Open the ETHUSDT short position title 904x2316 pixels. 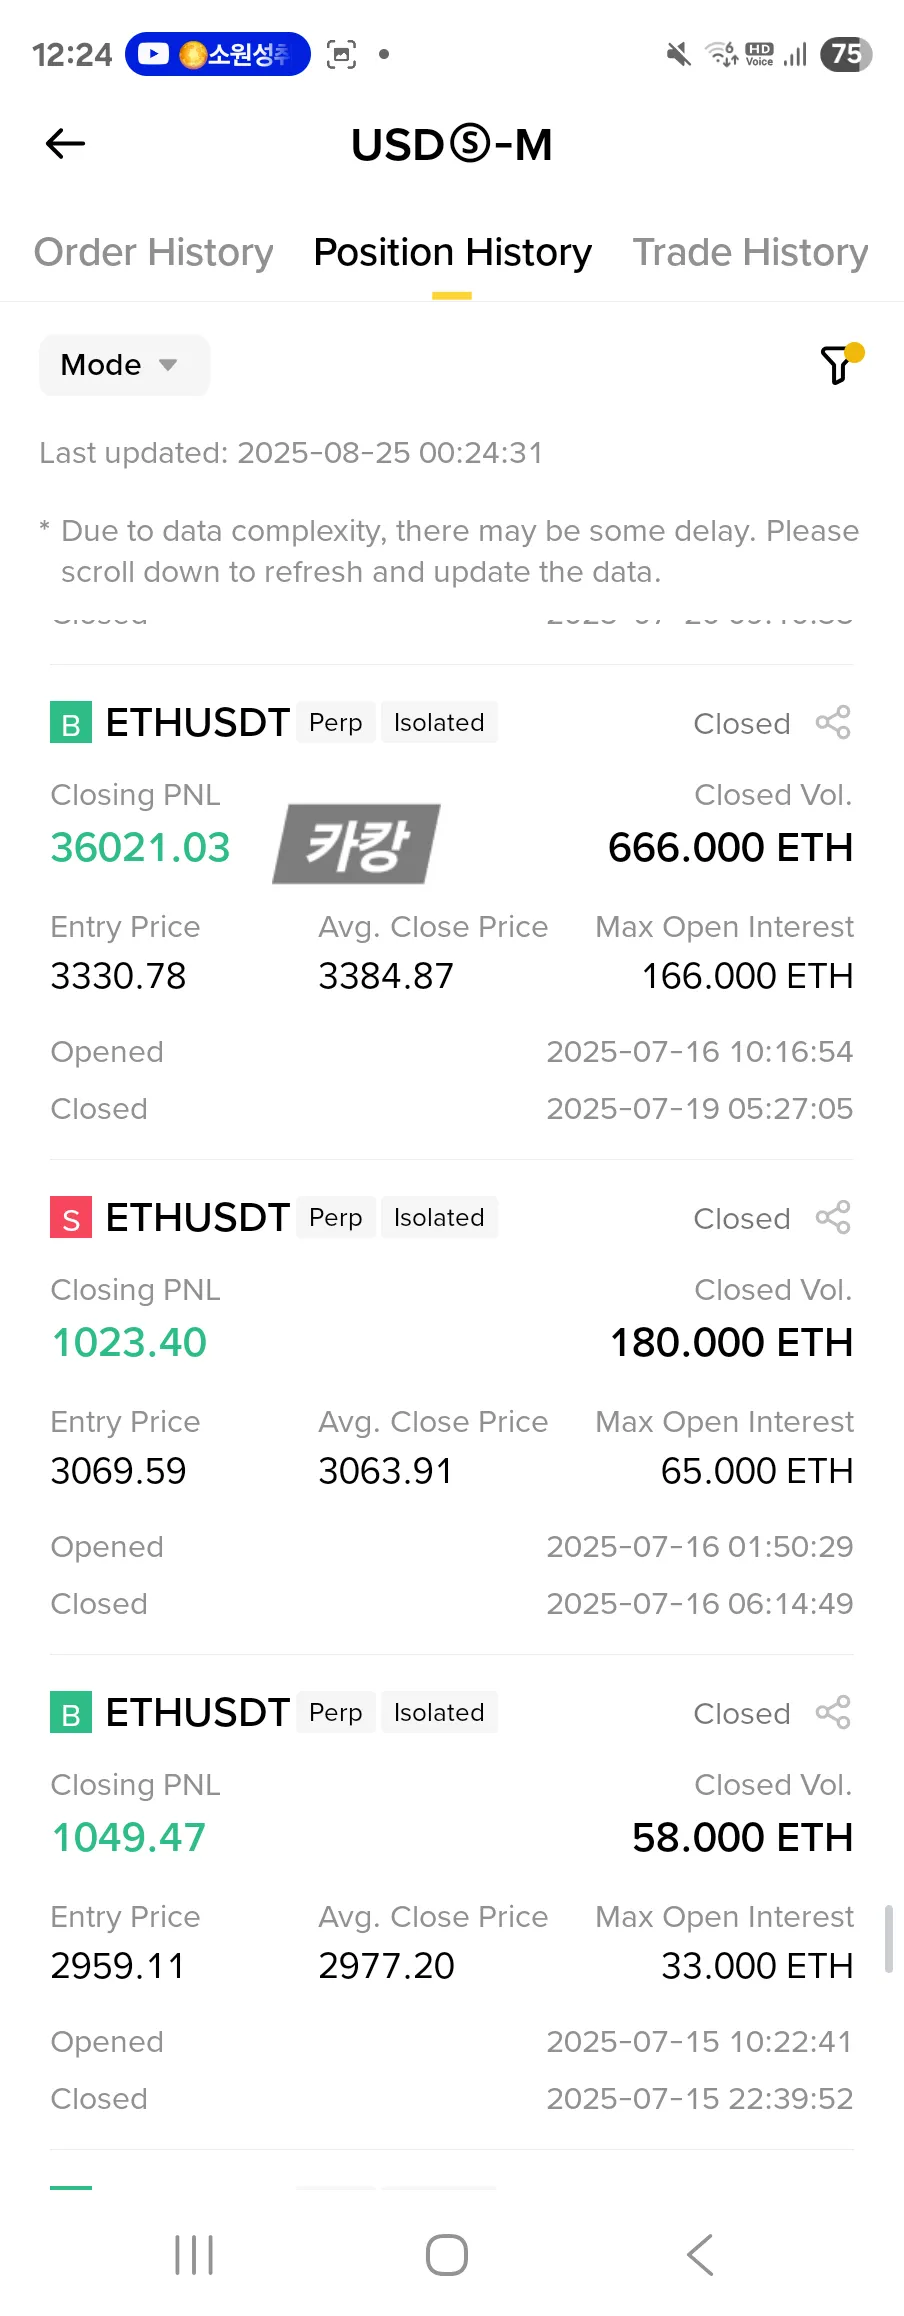pyautogui.click(x=197, y=1217)
